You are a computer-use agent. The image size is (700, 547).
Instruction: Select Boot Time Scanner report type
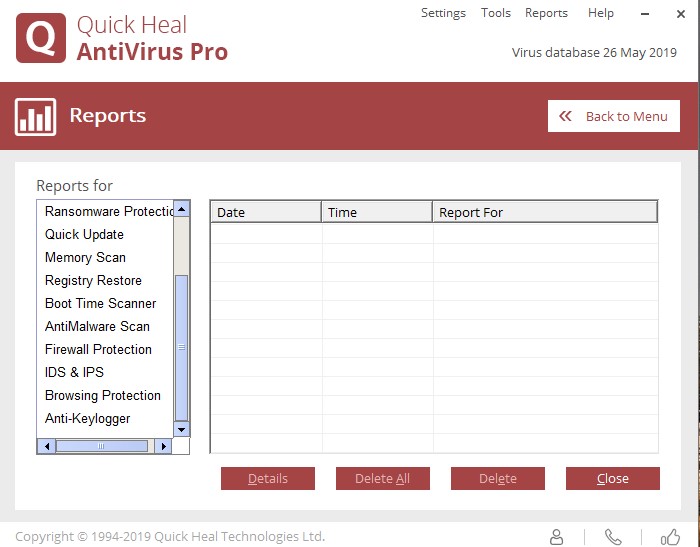click(x=100, y=303)
